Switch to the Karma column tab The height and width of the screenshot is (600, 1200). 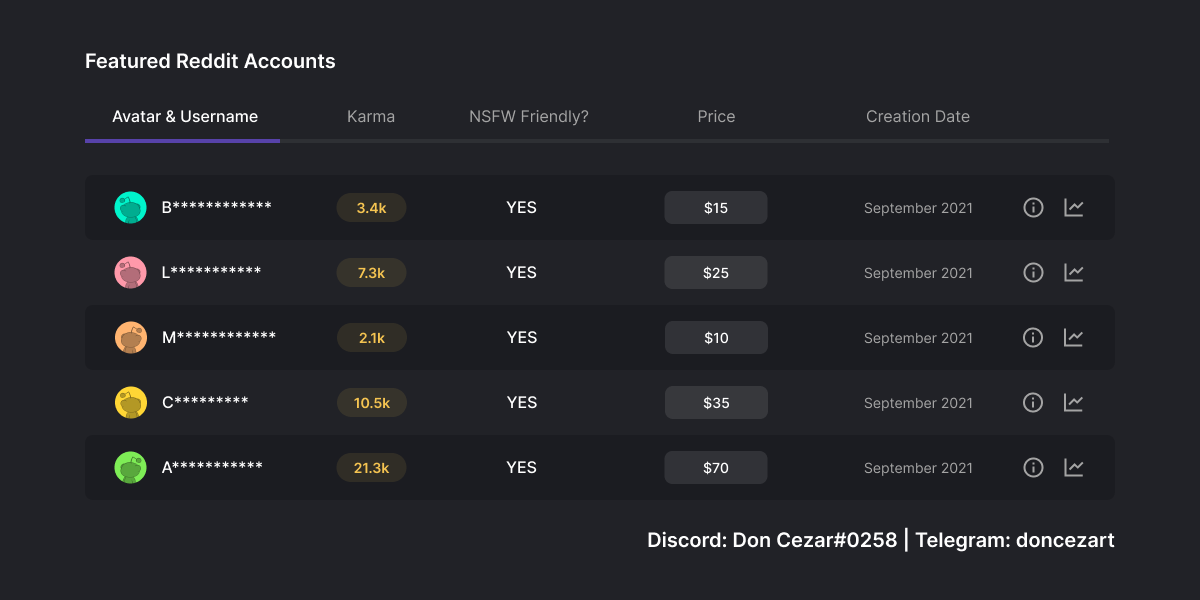coord(371,117)
